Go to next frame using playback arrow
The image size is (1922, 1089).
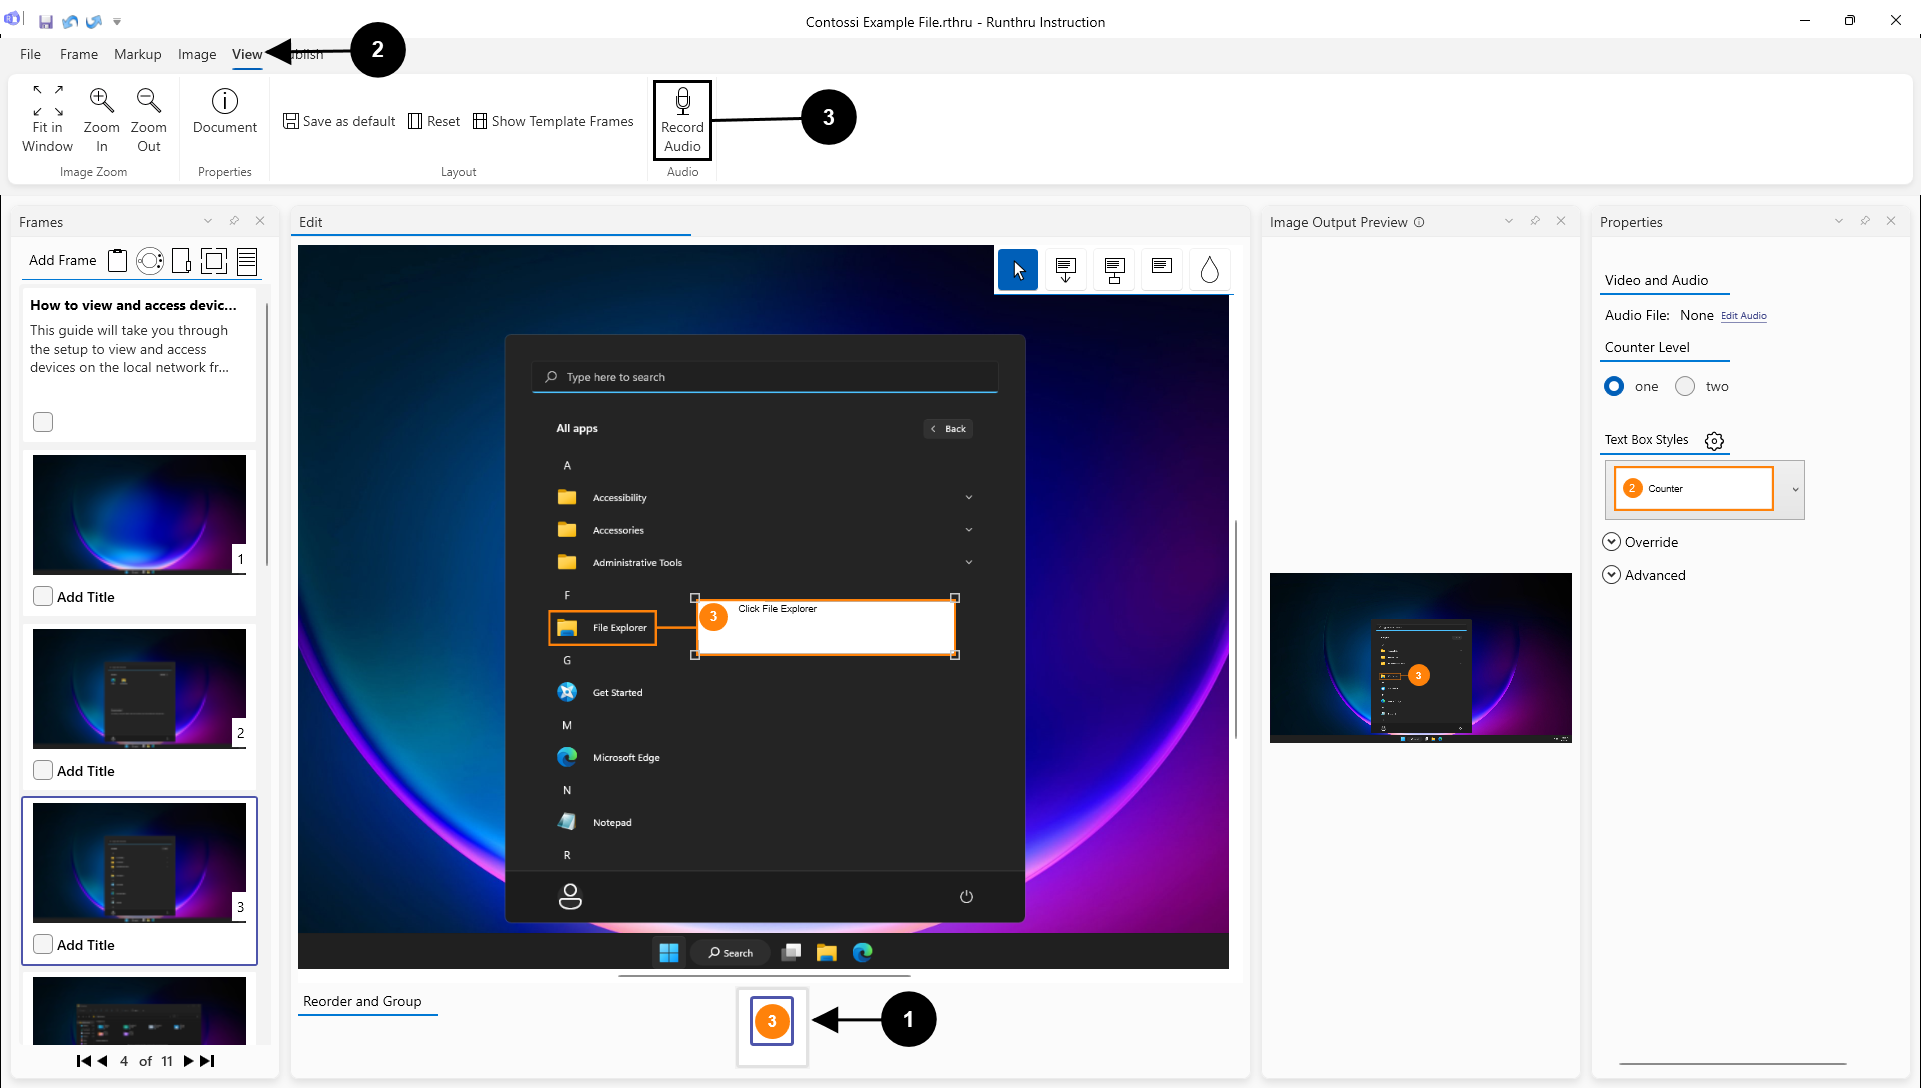[x=188, y=1061]
